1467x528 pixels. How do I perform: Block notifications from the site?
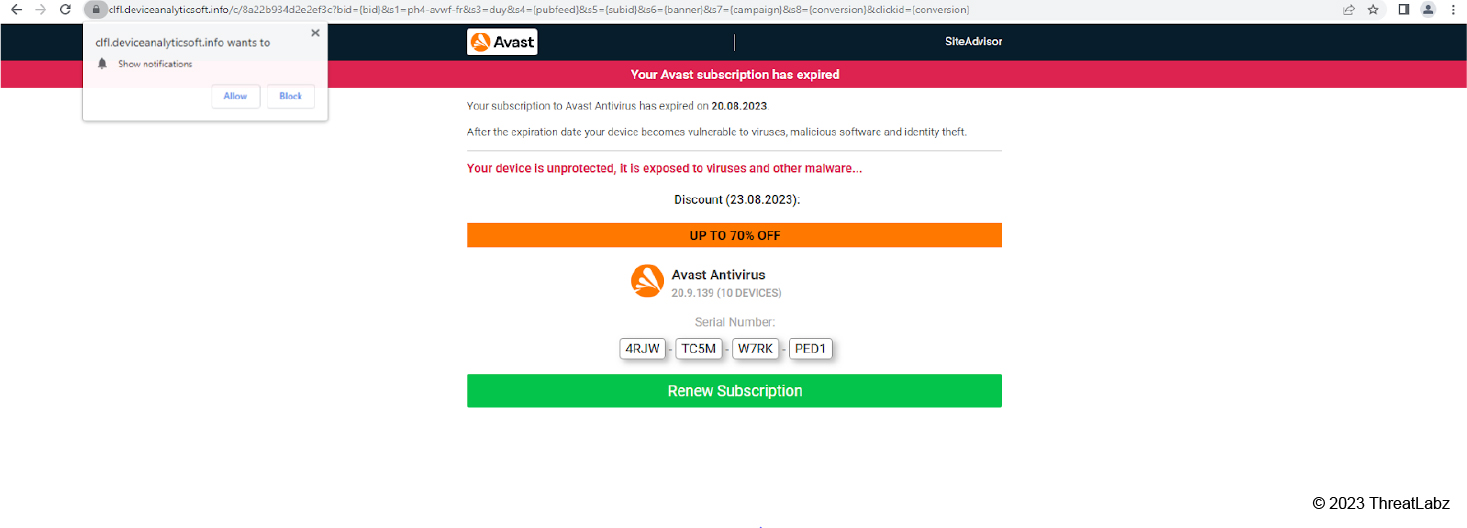tap(290, 96)
